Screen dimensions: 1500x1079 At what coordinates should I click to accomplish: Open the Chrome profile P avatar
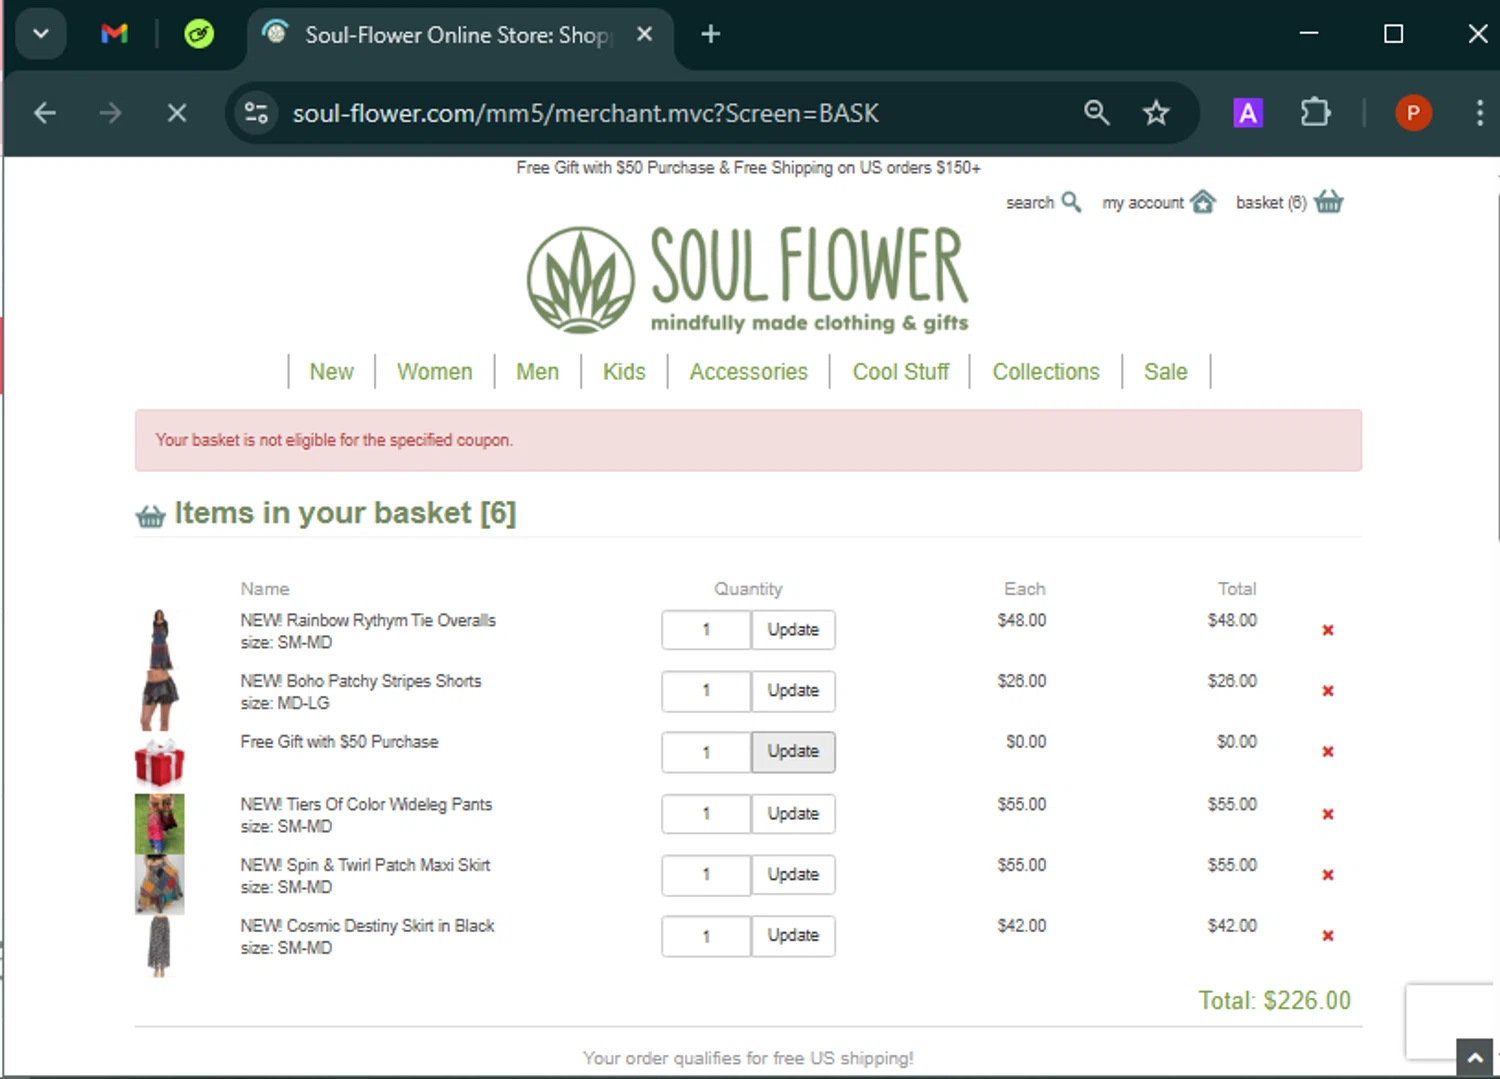pos(1413,113)
